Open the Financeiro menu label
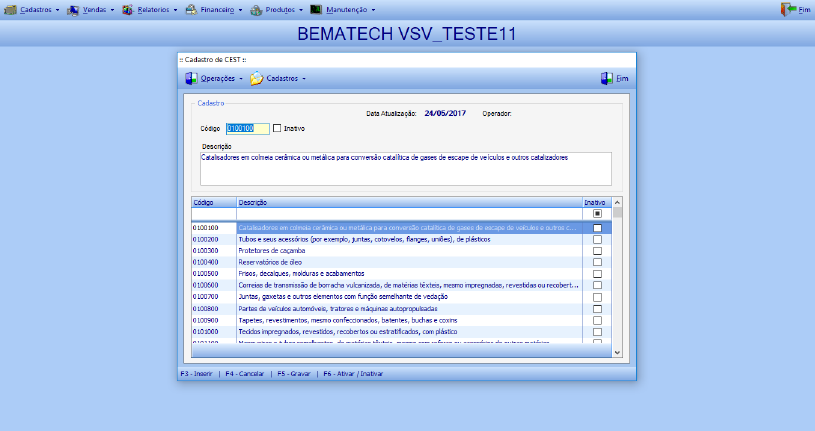Viewport: 815px width, 431px height. pyautogui.click(x=217, y=10)
